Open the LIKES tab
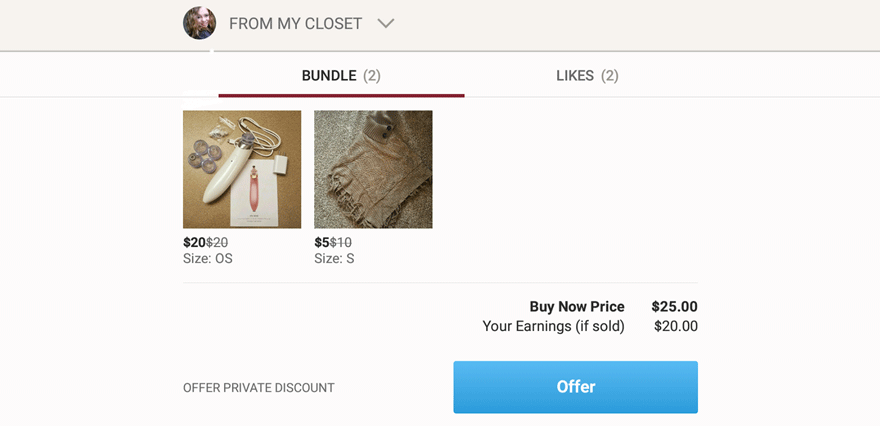Image resolution: width=880 pixels, height=426 pixels. [x=574, y=75]
